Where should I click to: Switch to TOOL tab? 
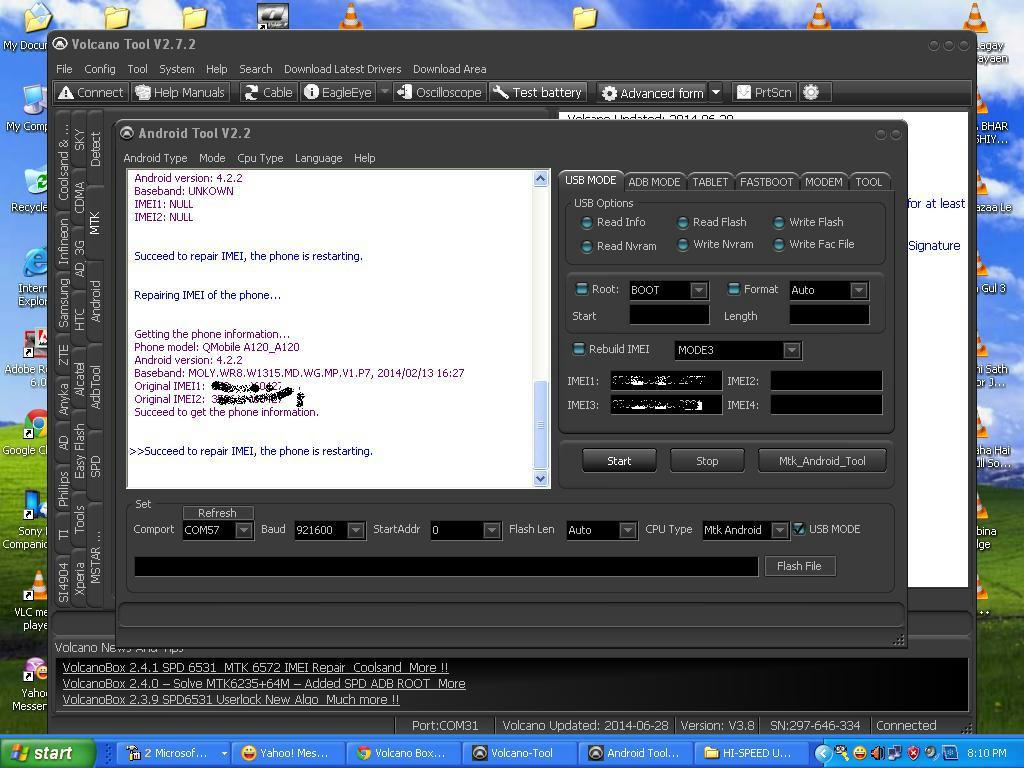(869, 182)
